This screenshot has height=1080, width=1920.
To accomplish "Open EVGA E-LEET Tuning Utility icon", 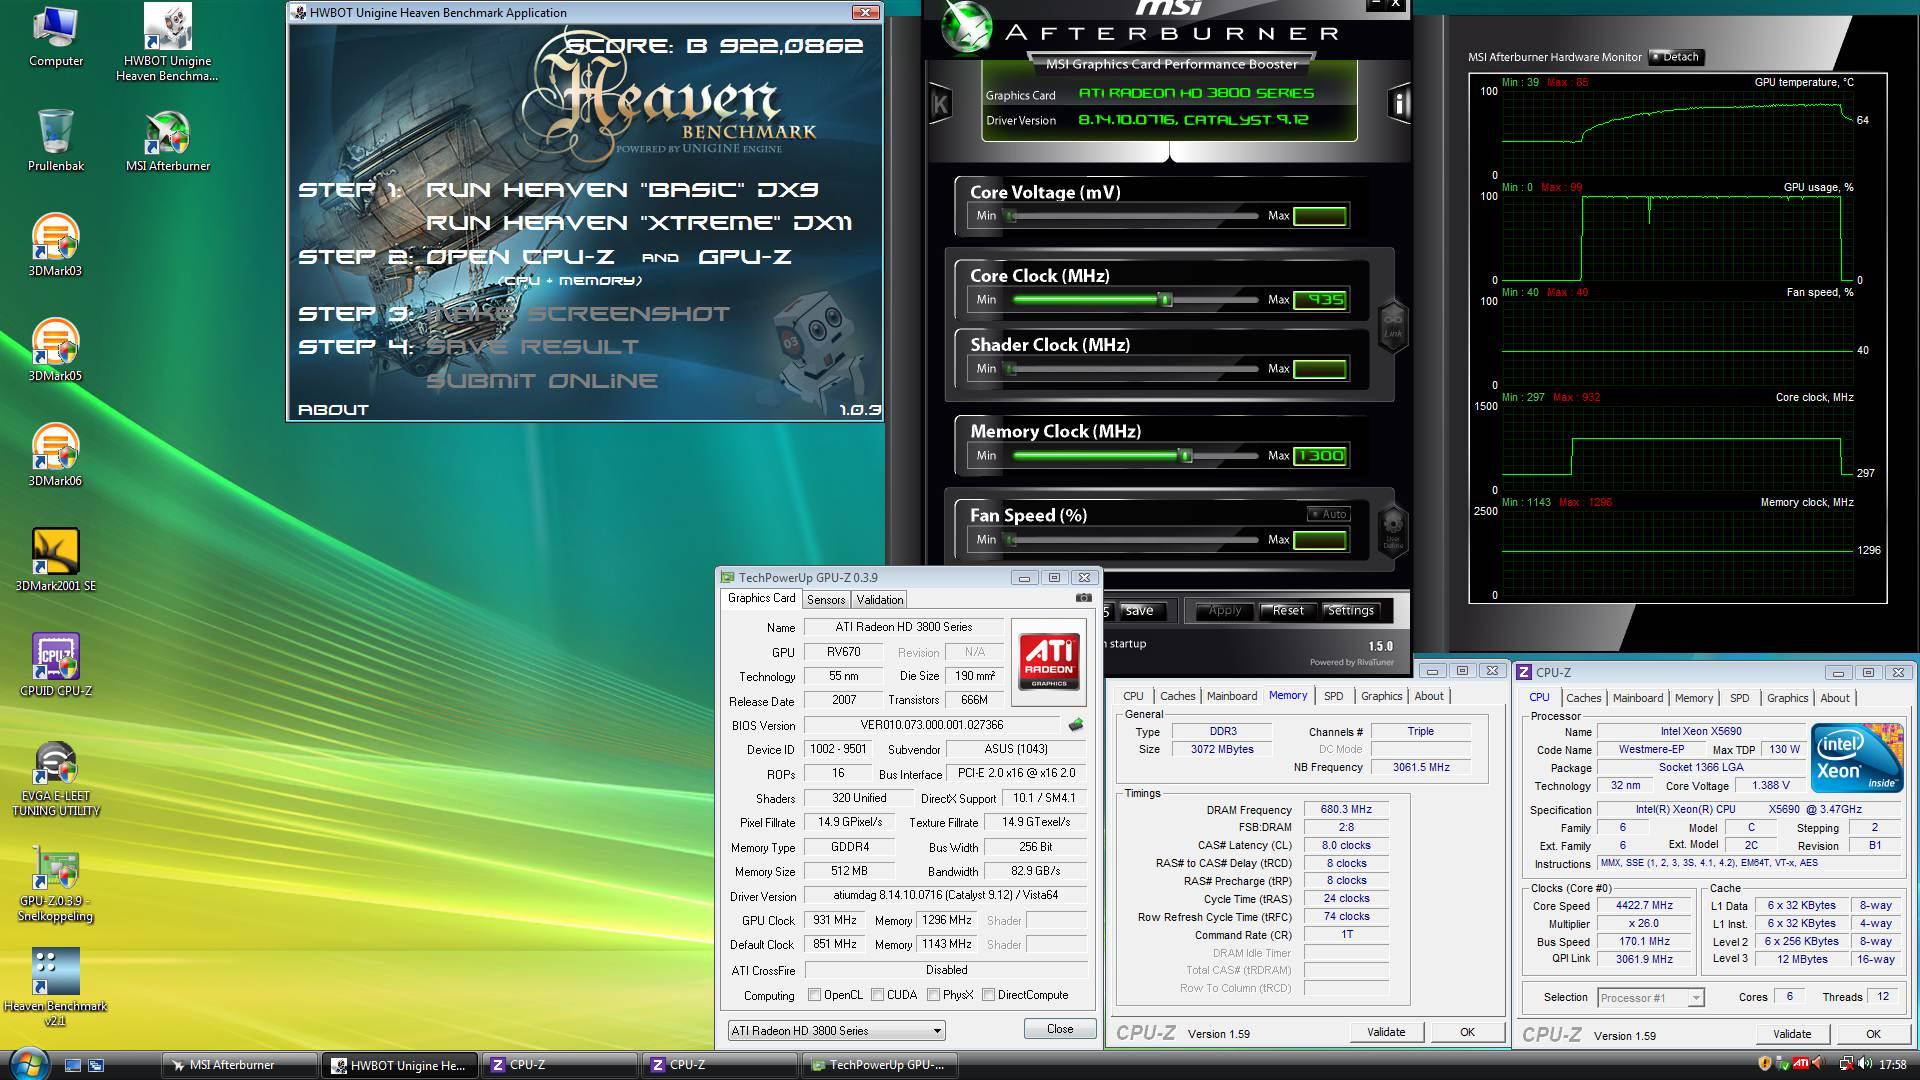I will (x=56, y=779).
